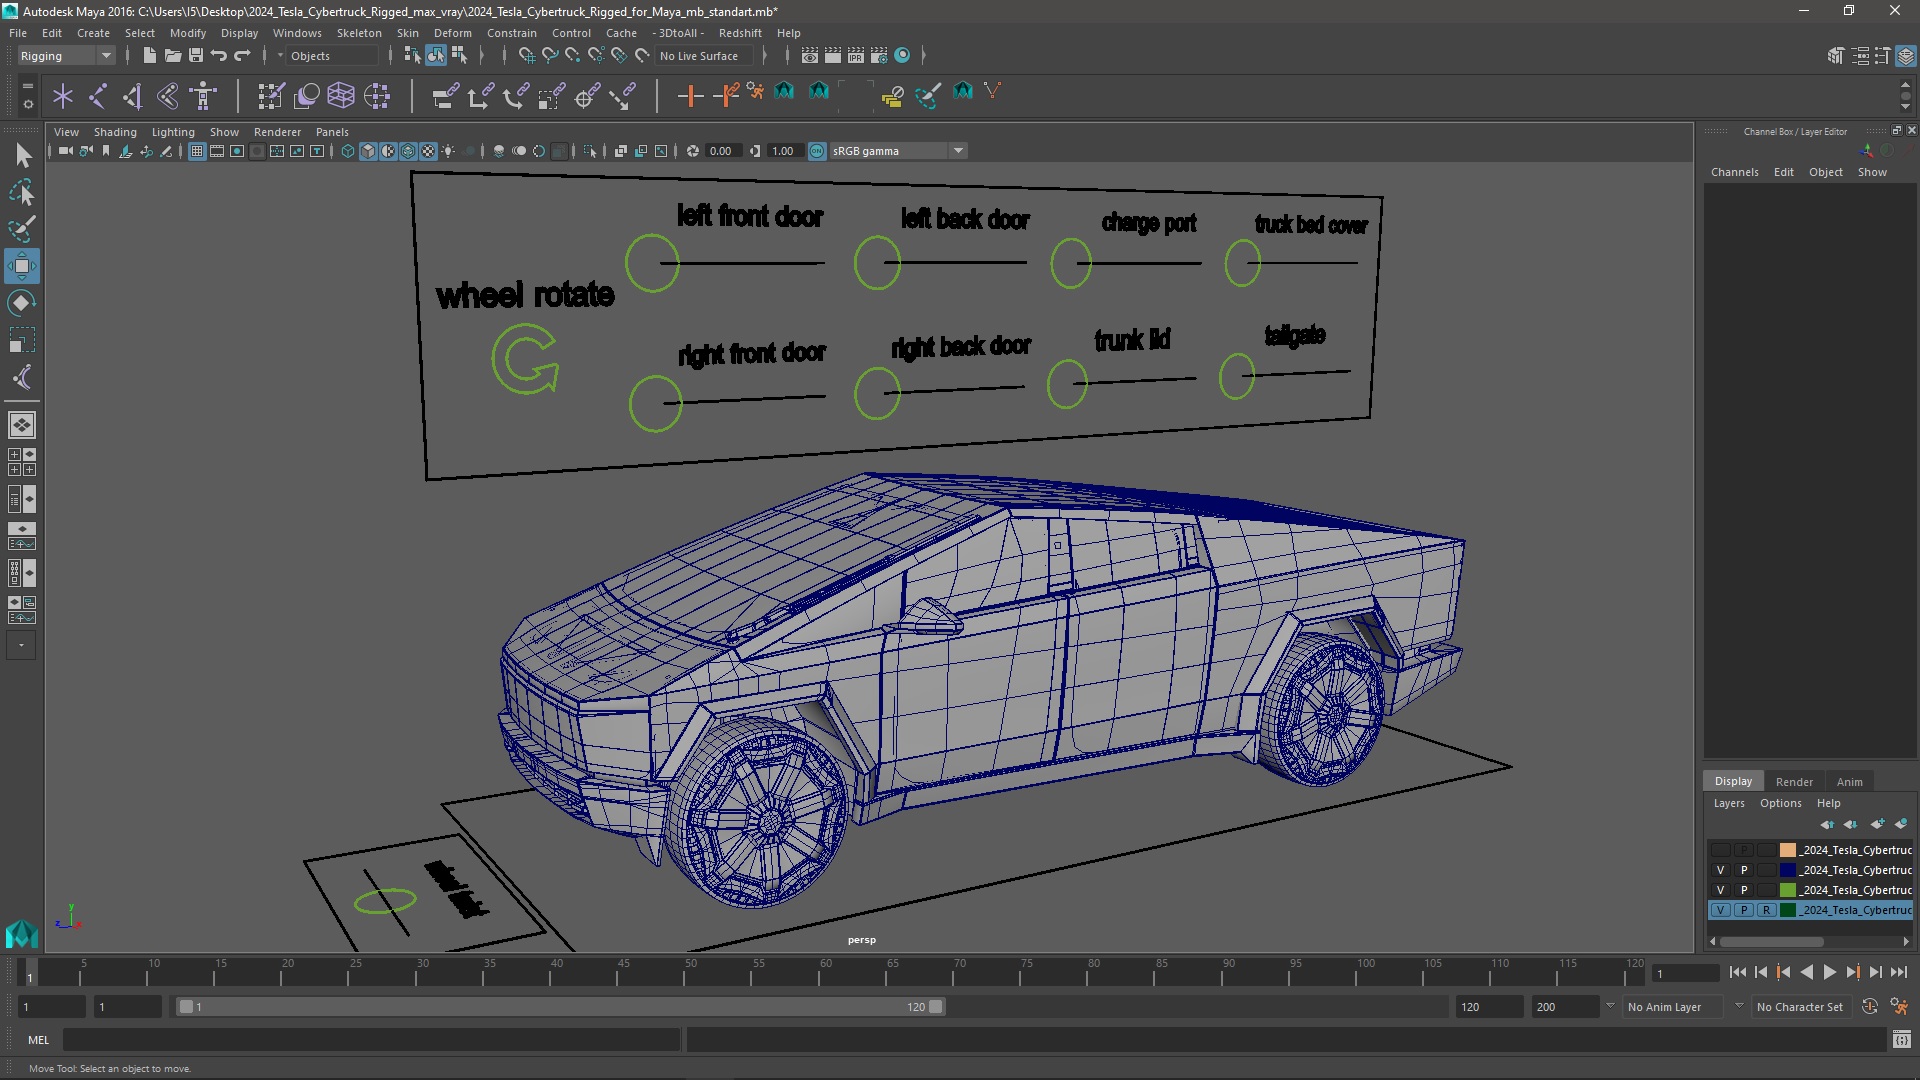This screenshot has width=1920, height=1080.
Task: Click the Play Forward button
Action: pyautogui.click(x=1829, y=972)
